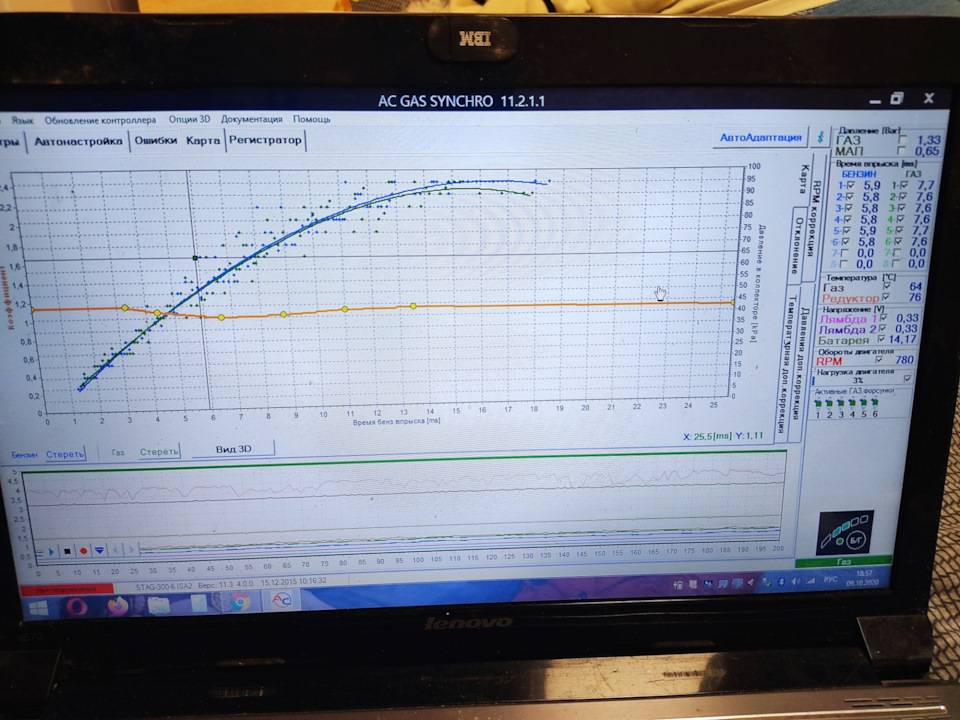Open Firefox from the taskbar
The height and width of the screenshot is (720, 960).
[x=118, y=606]
